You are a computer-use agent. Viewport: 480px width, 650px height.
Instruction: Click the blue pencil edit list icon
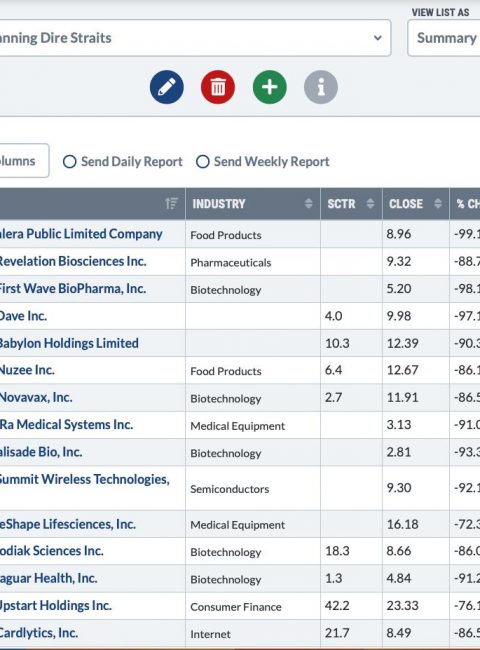[167, 87]
